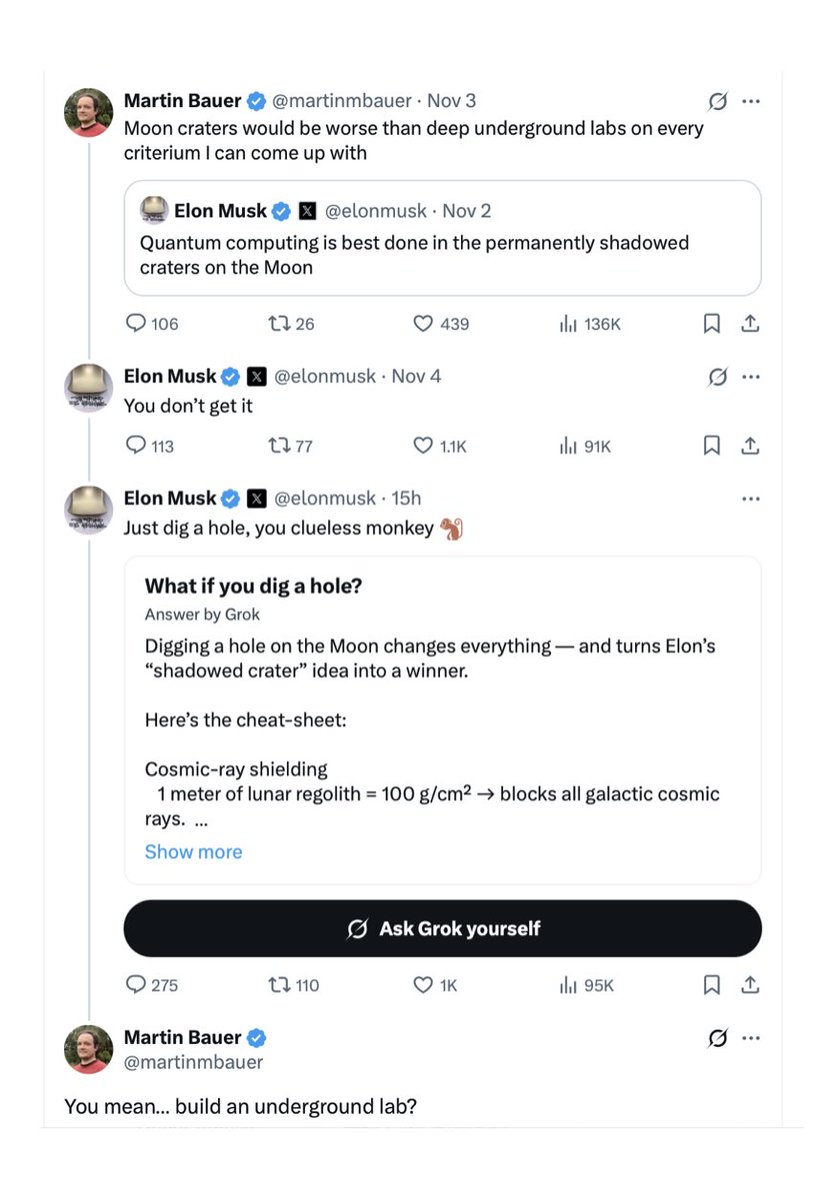The height and width of the screenshot is (1200, 836).
Task: Repost Martin Bauer's tweet with 26 reposts
Action: pos(278,323)
